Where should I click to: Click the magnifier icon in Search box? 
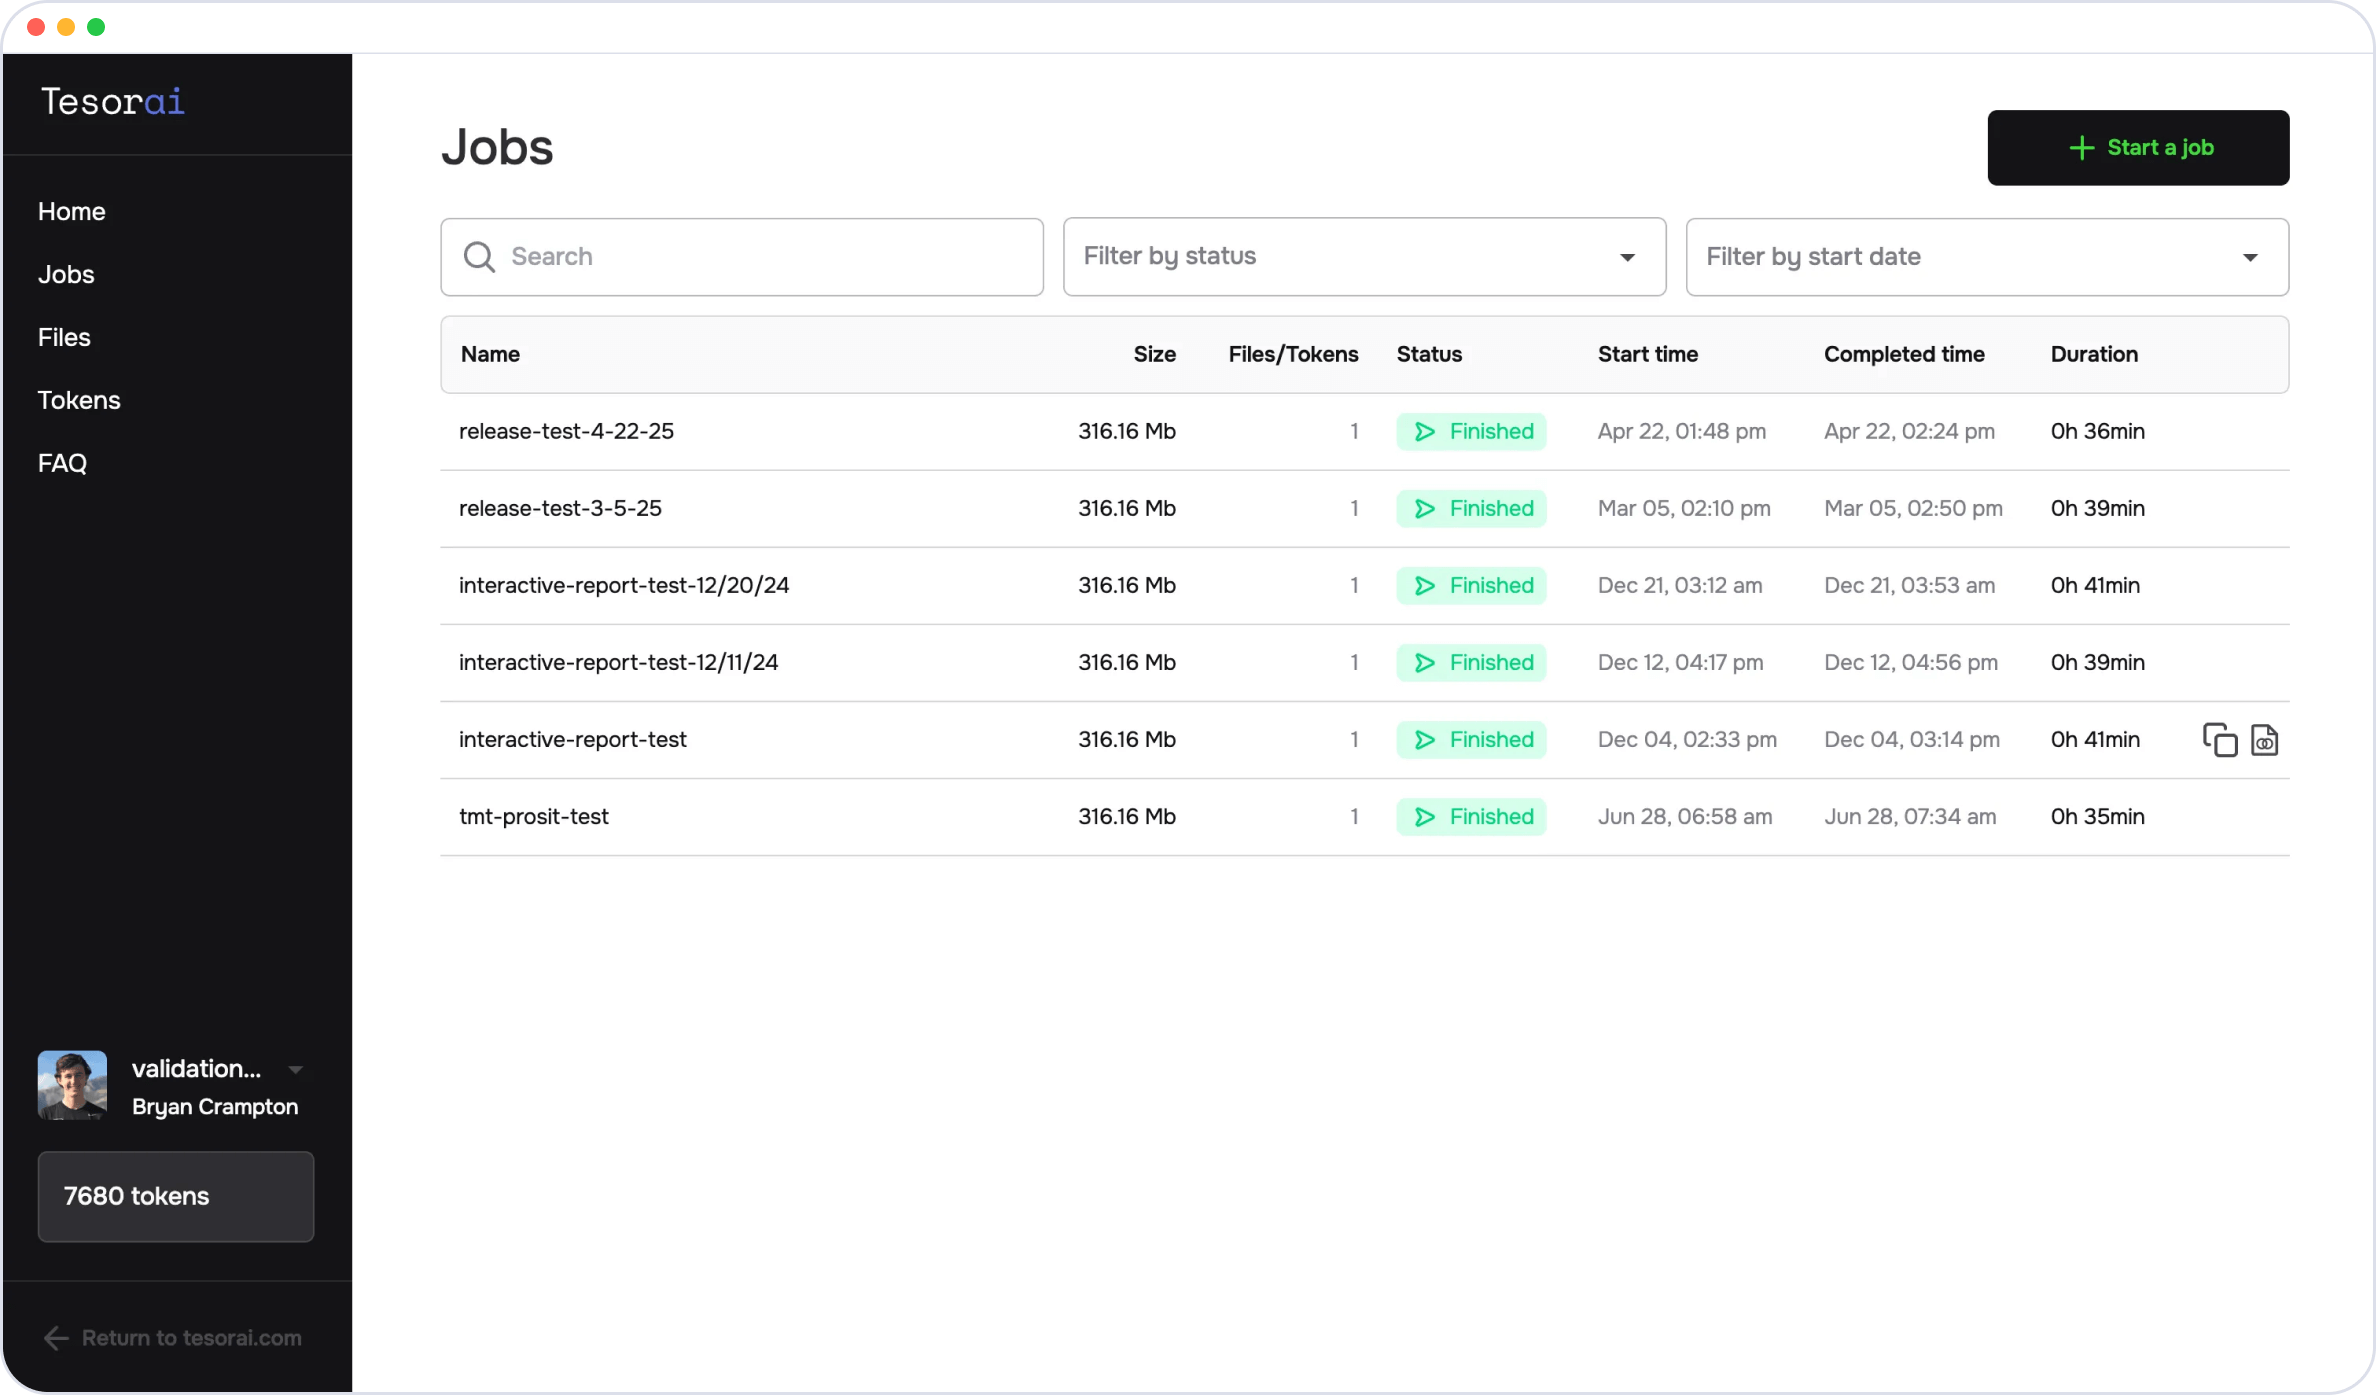click(x=479, y=257)
